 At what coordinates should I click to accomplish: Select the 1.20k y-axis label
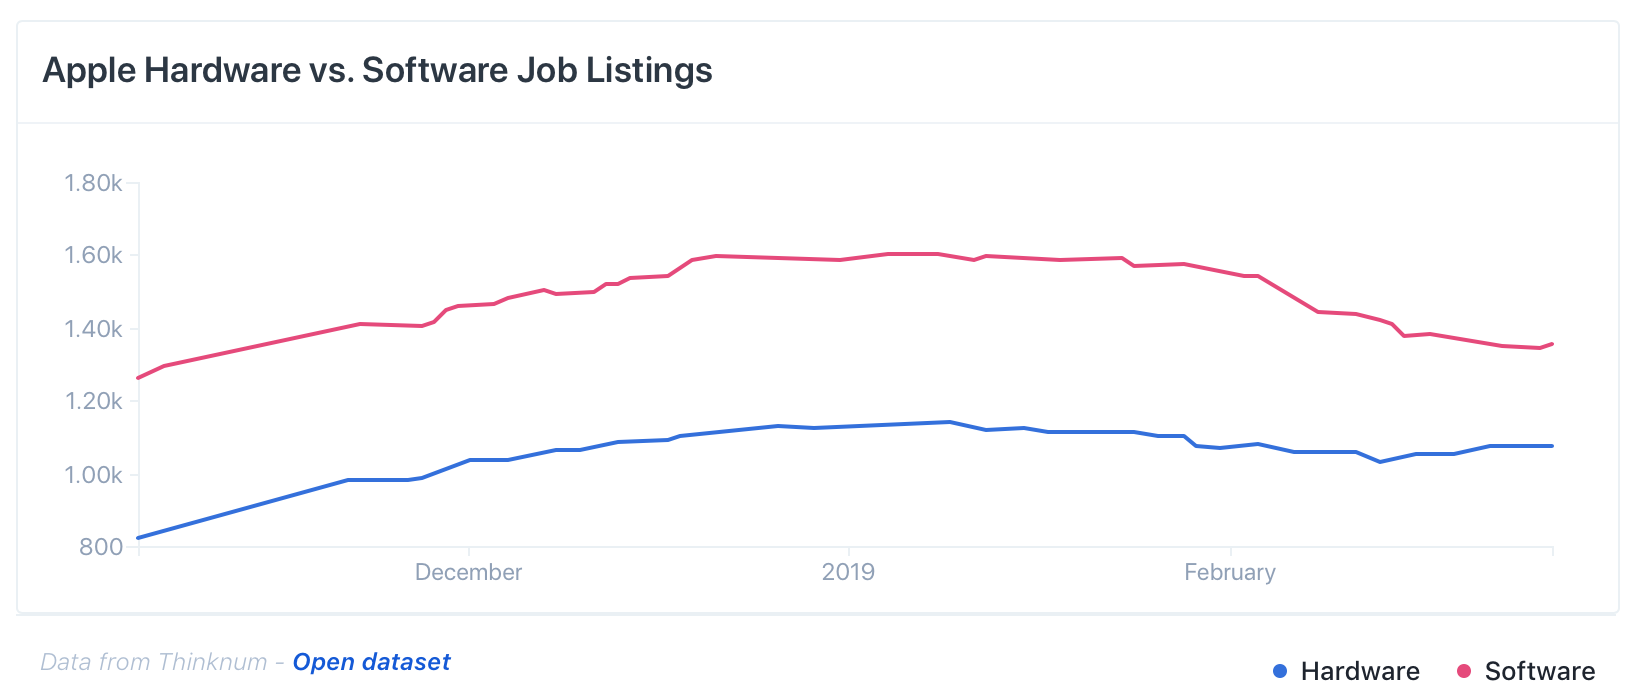click(93, 402)
